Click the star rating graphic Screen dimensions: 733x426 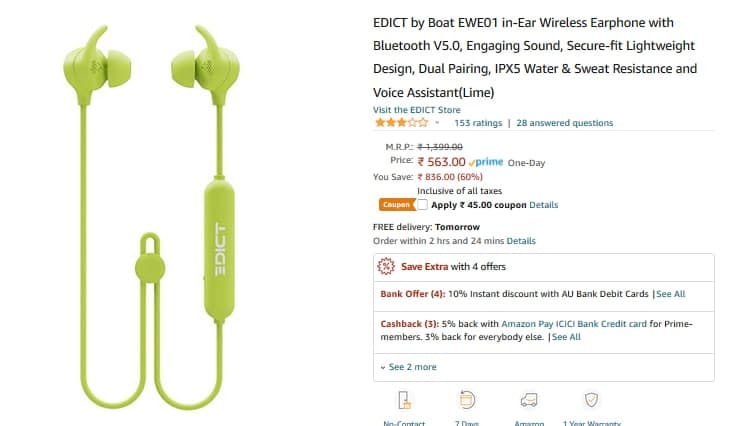[x=402, y=123]
